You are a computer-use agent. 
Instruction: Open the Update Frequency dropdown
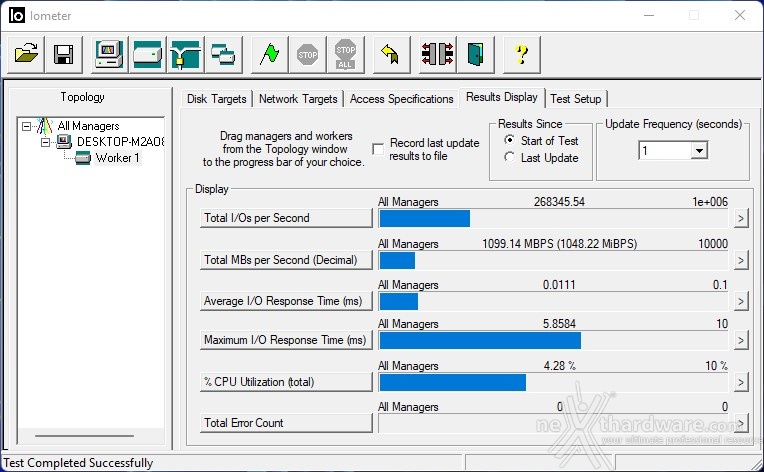click(x=699, y=151)
